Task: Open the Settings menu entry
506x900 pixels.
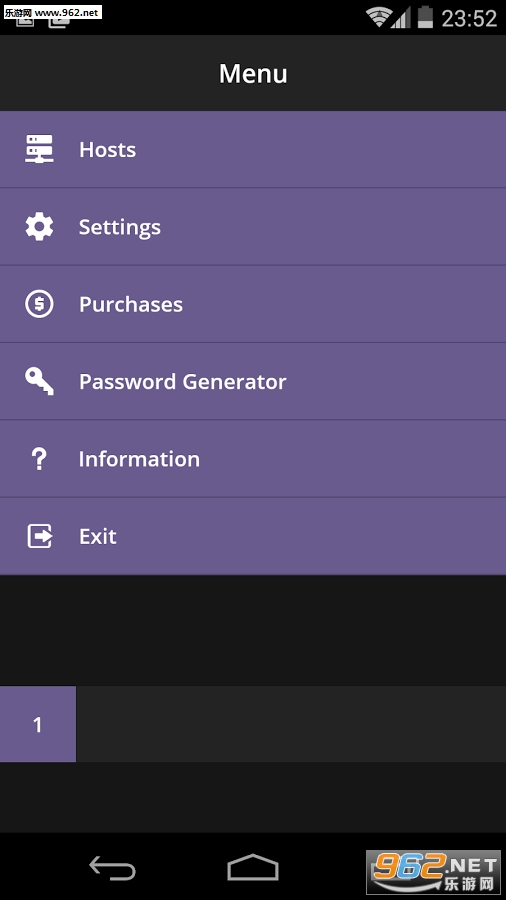Action: (x=253, y=227)
